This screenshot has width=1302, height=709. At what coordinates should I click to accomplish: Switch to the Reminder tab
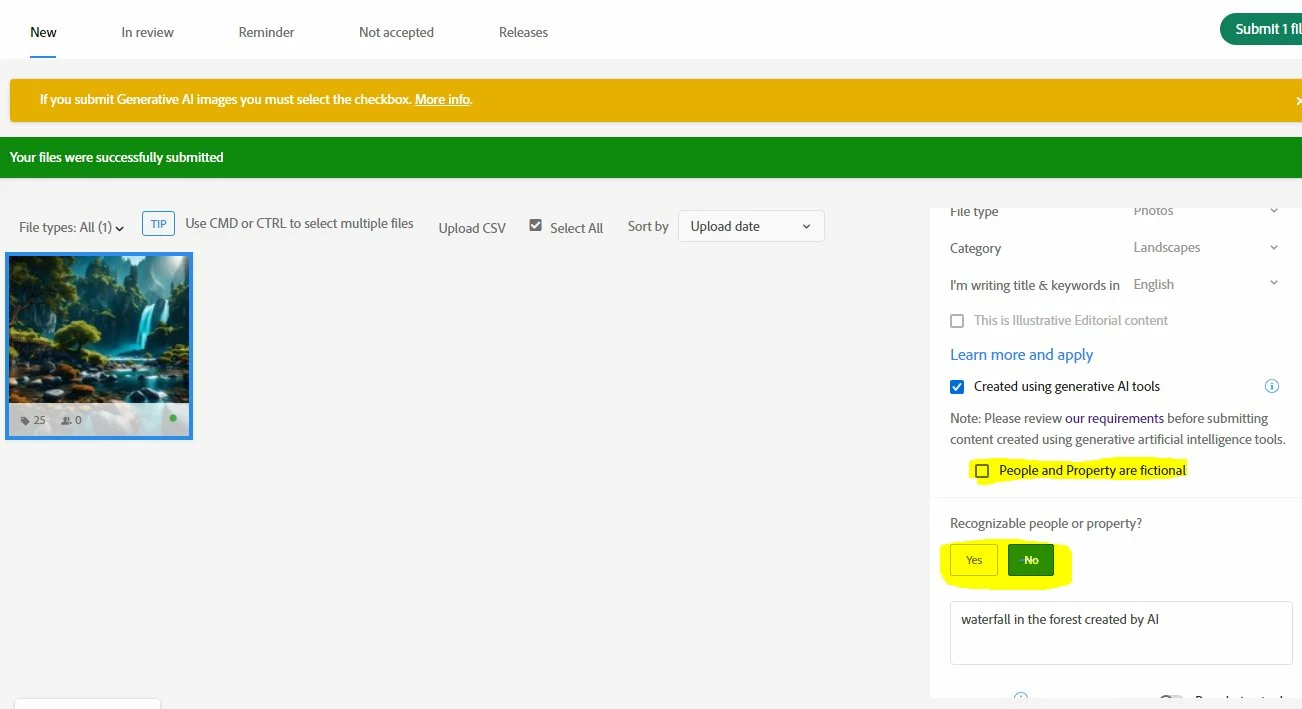coord(266,32)
